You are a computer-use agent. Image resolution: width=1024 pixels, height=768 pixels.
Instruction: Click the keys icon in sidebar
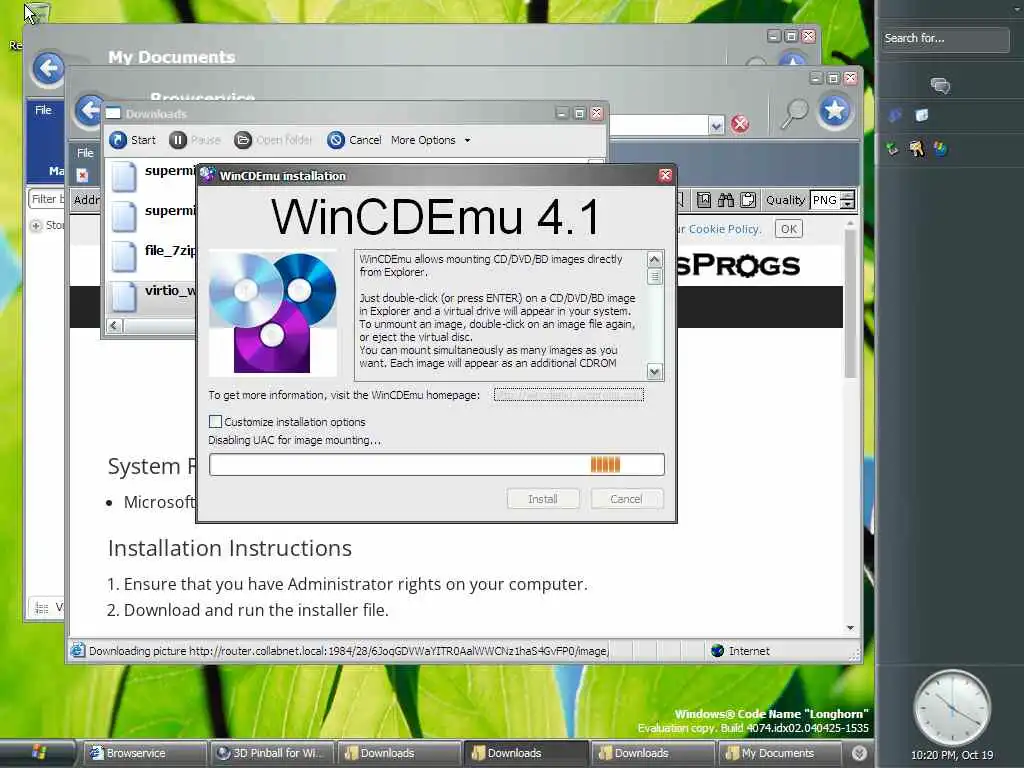[x=916, y=149]
